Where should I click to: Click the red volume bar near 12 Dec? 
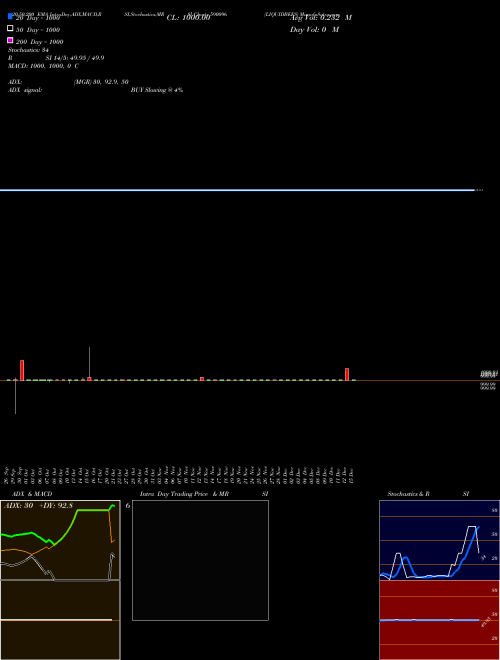pyautogui.click(x=347, y=374)
